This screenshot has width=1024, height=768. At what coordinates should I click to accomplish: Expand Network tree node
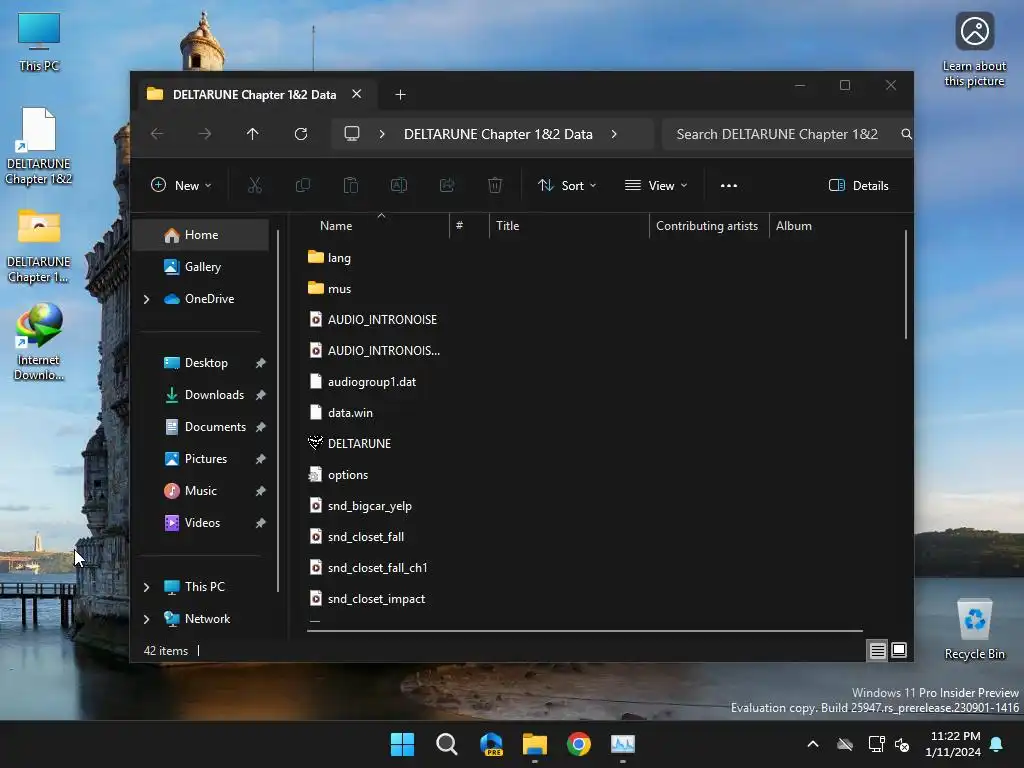tap(146, 619)
